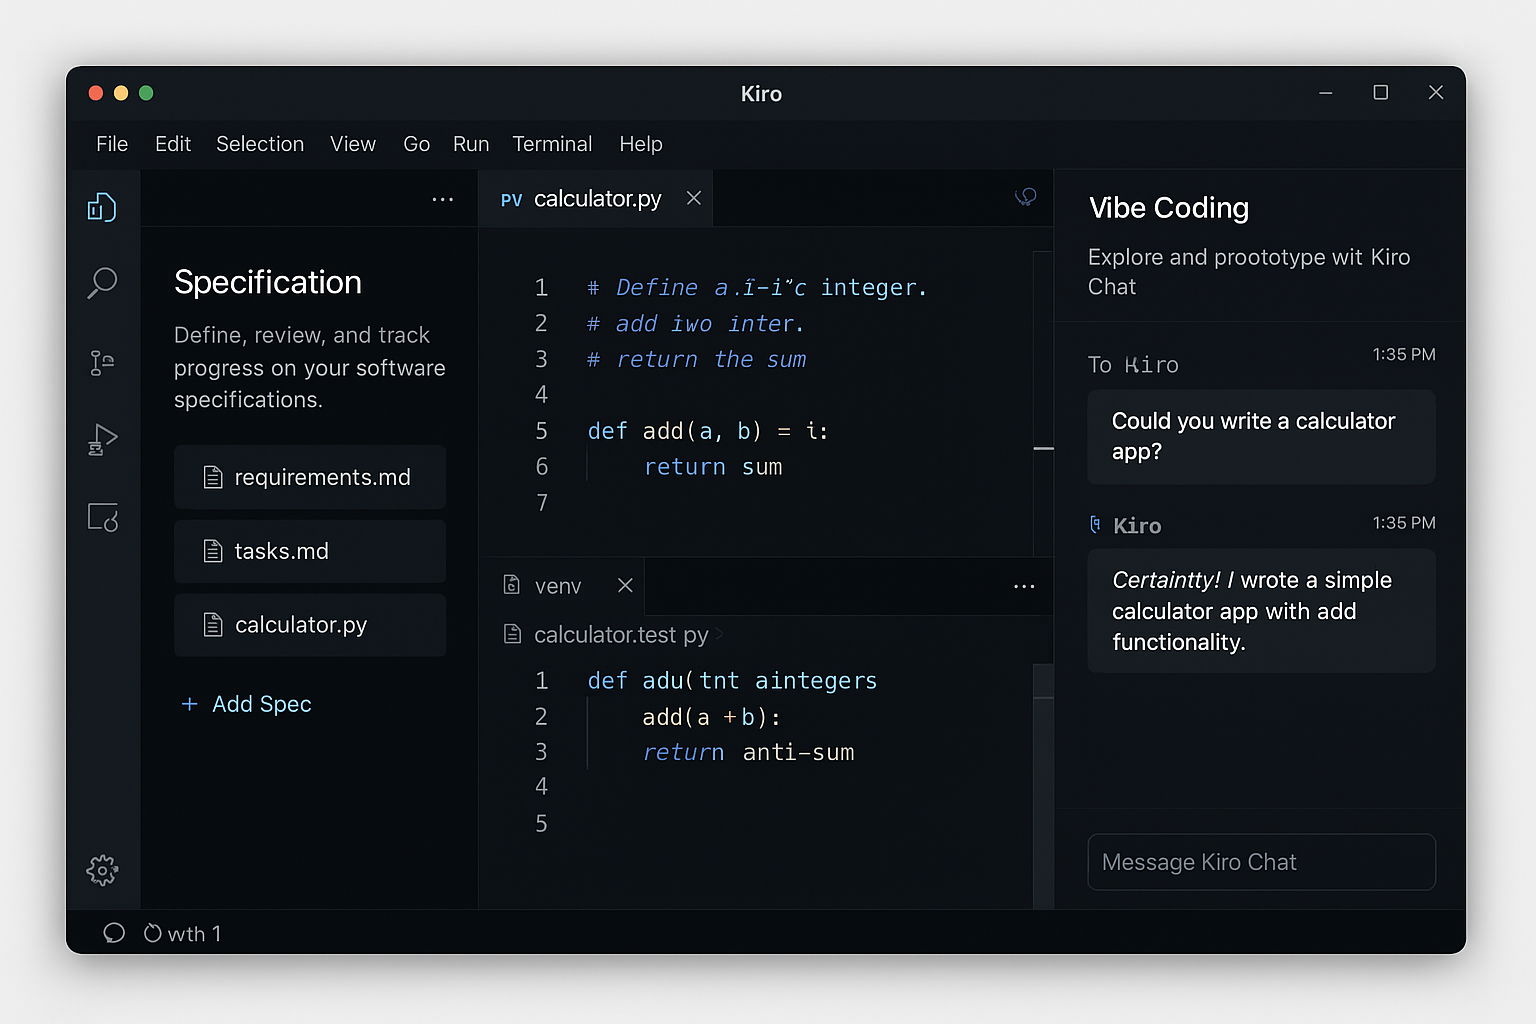The image size is (1536, 1024).
Task: Open the Search icon in the sidebar
Action: click(x=102, y=284)
